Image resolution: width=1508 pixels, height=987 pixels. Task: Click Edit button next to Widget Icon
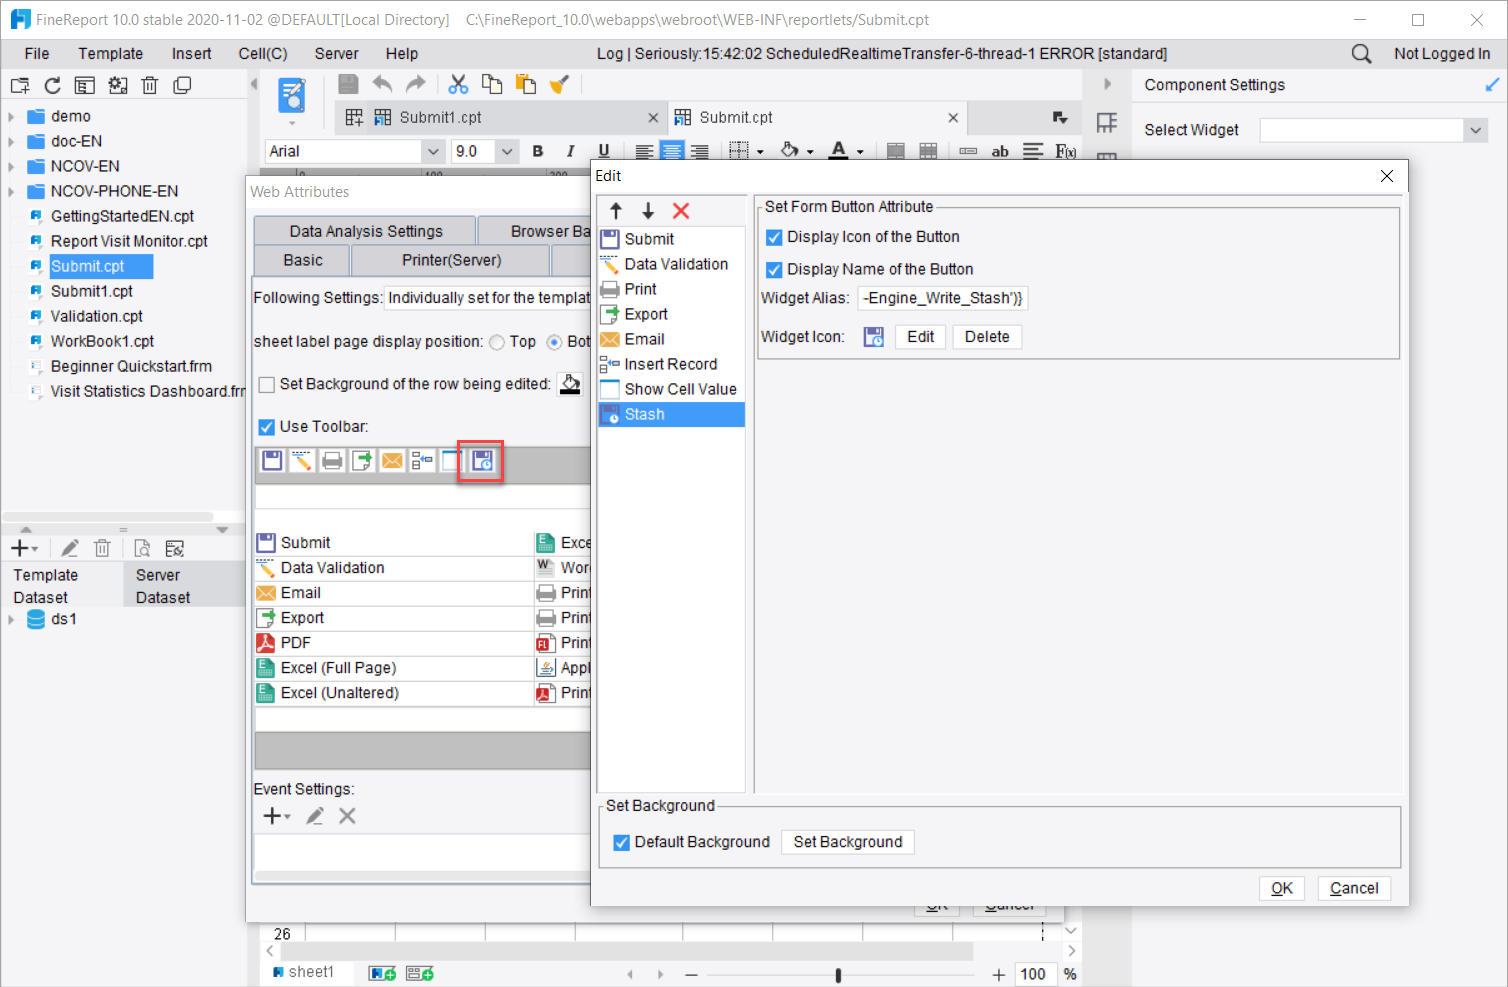point(920,337)
